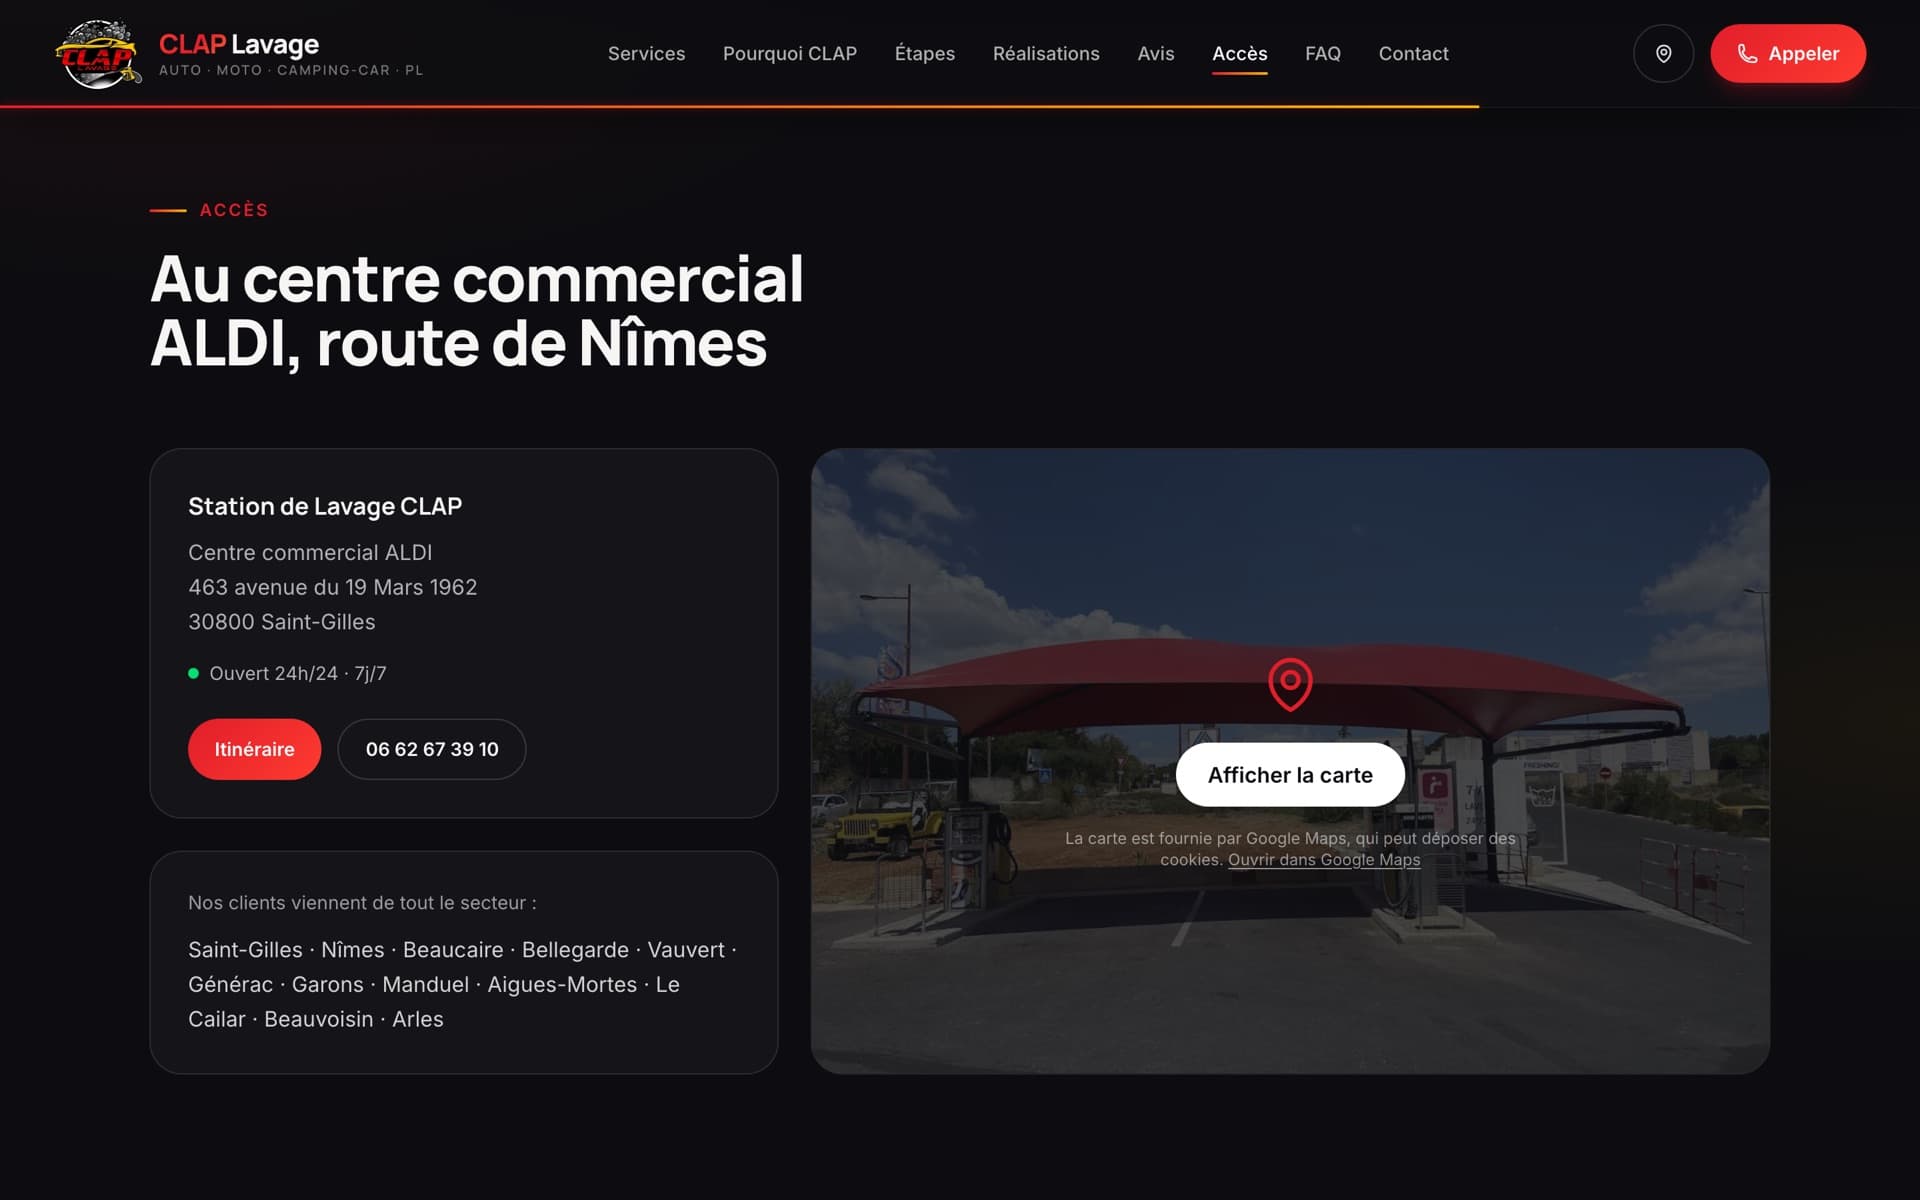Open the Services menu item
1920x1200 pixels.
click(x=646, y=53)
